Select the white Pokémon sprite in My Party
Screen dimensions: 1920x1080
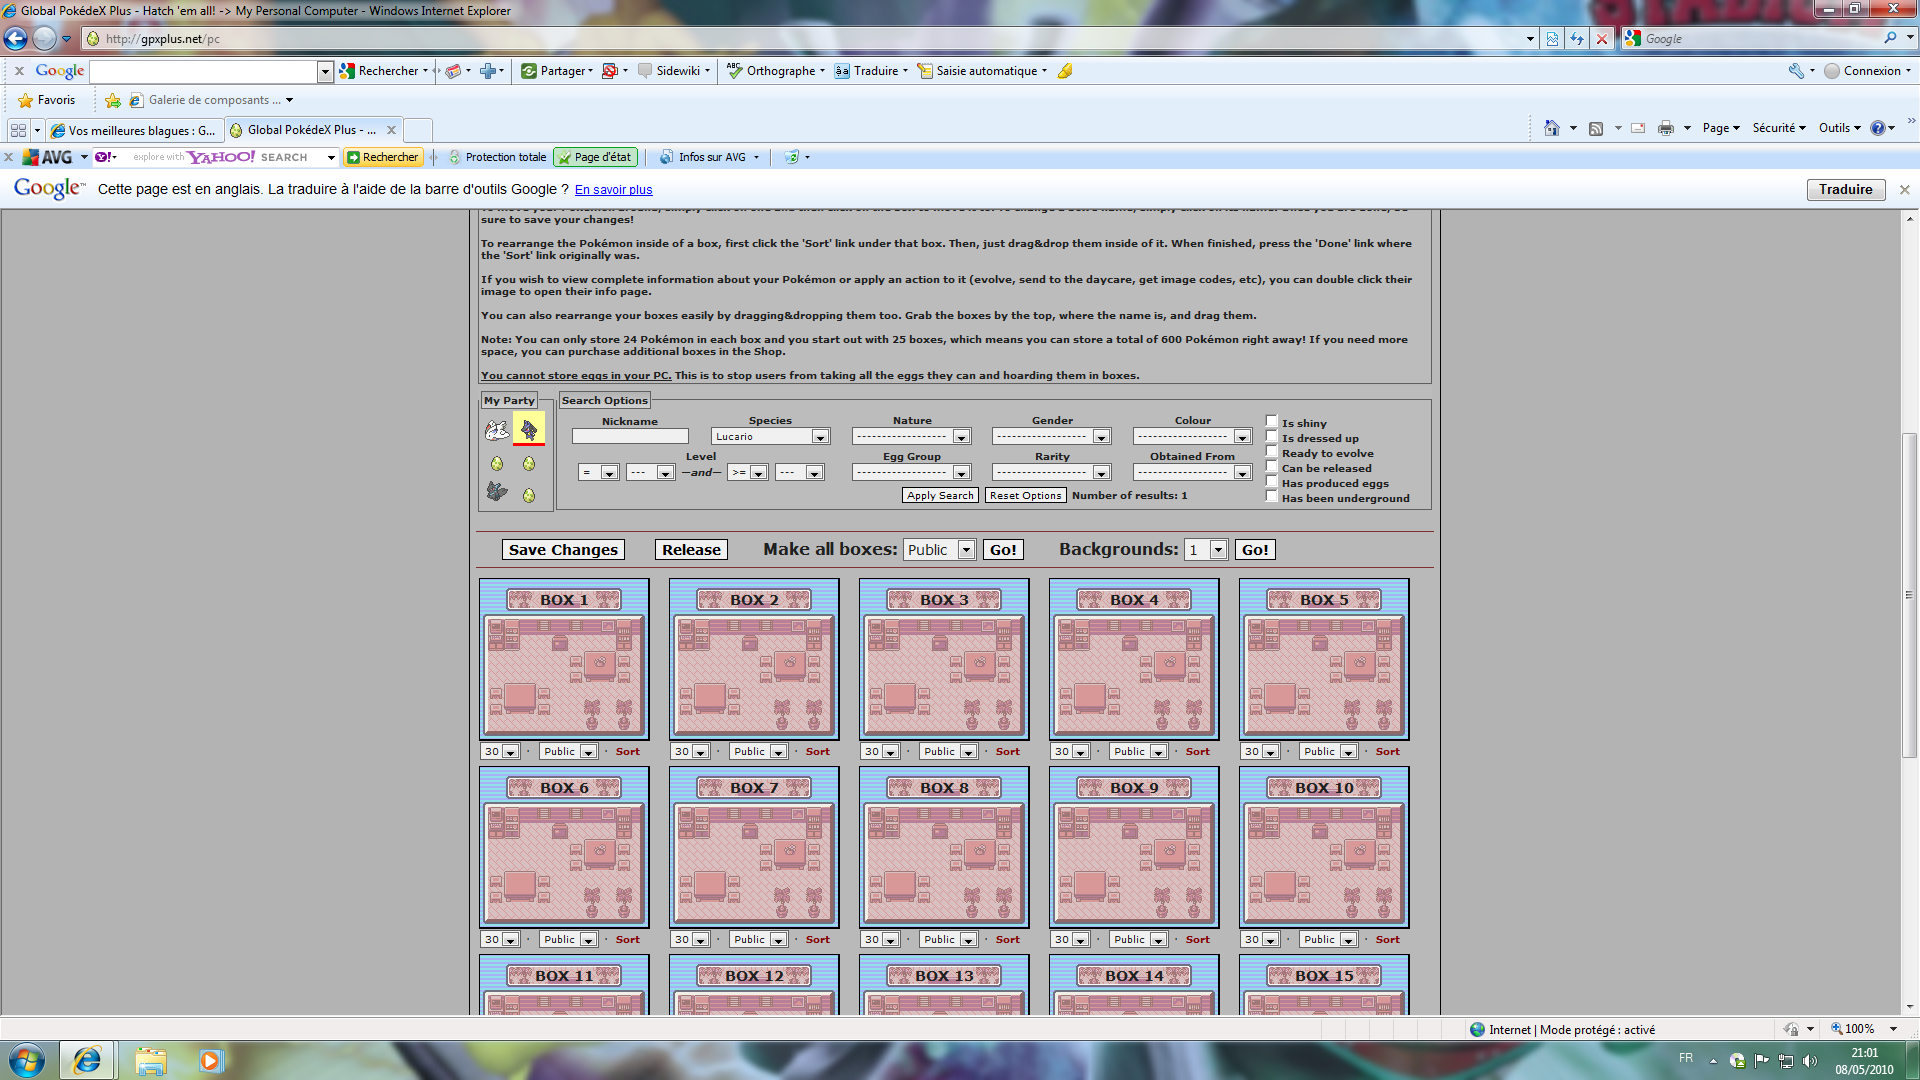(x=497, y=430)
